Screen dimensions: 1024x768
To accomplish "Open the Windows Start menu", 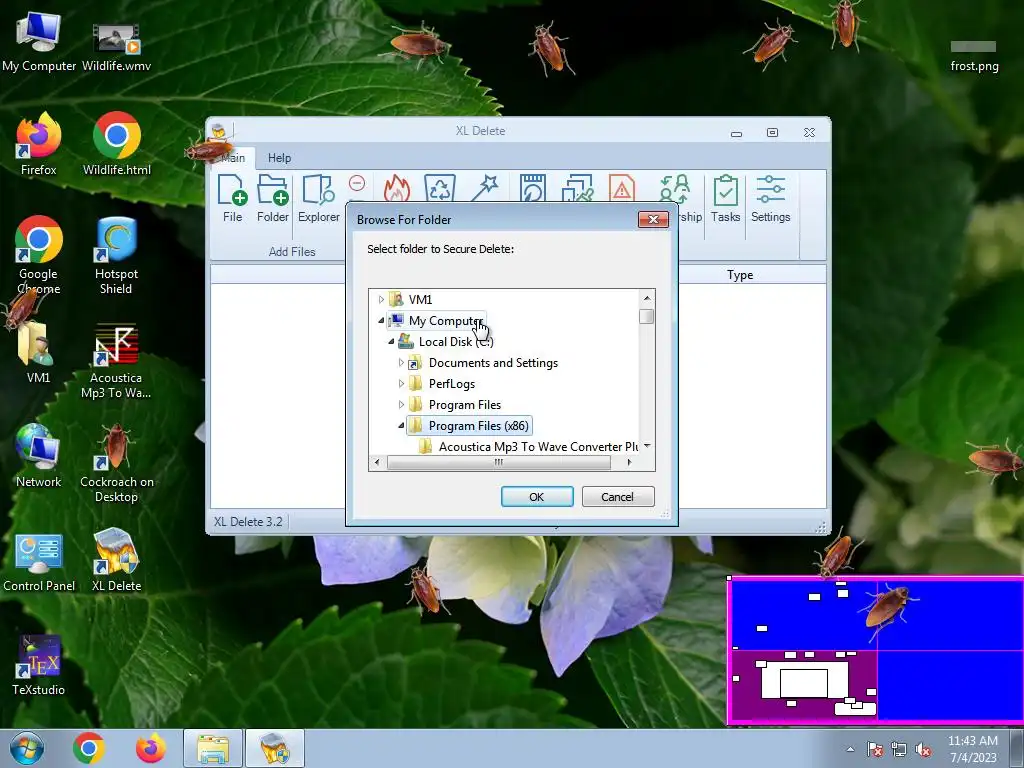I will coord(26,748).
